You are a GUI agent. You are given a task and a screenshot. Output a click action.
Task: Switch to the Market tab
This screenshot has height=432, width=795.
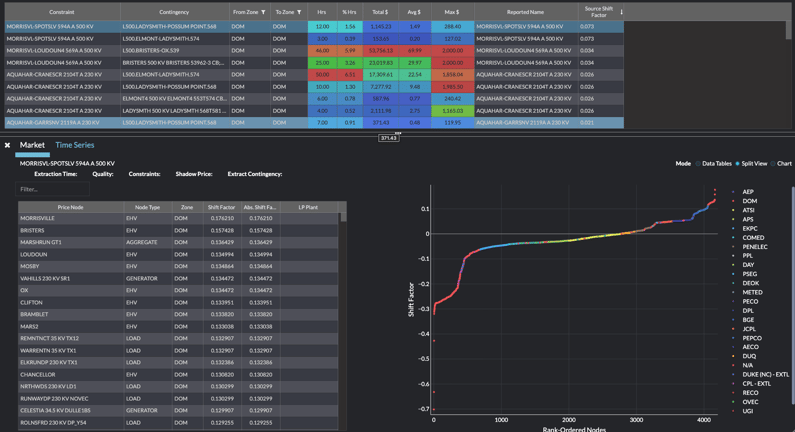[32, 145]
